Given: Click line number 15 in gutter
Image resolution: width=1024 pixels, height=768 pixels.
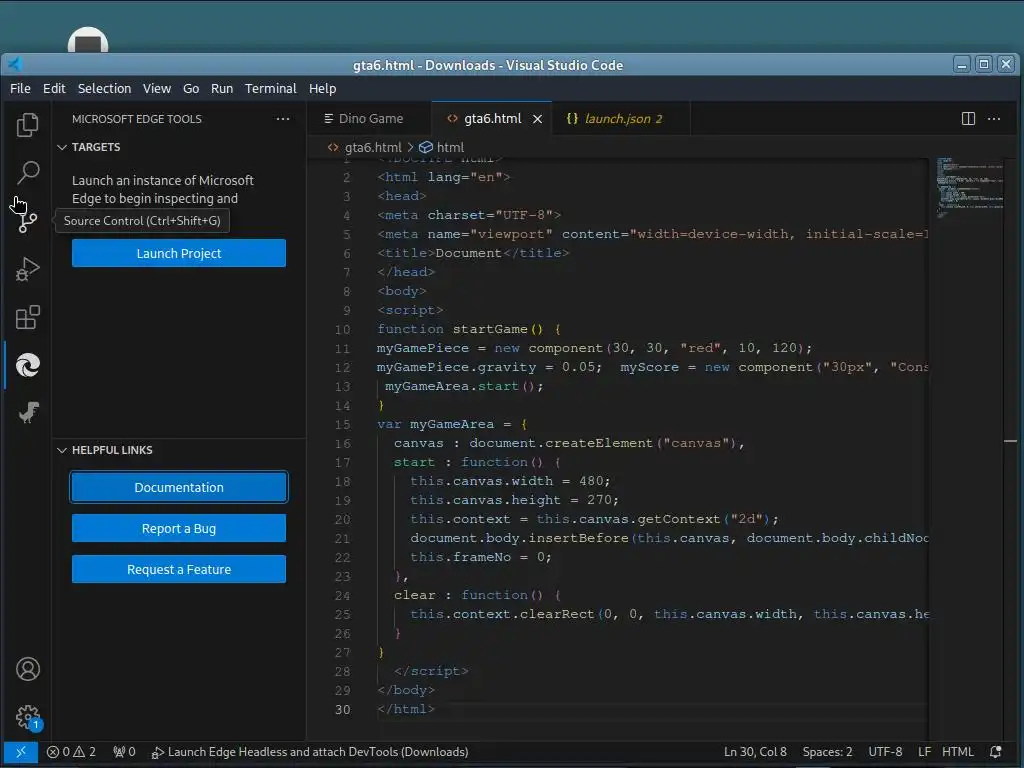Looking at the screenshot, I should click(342, 424).
